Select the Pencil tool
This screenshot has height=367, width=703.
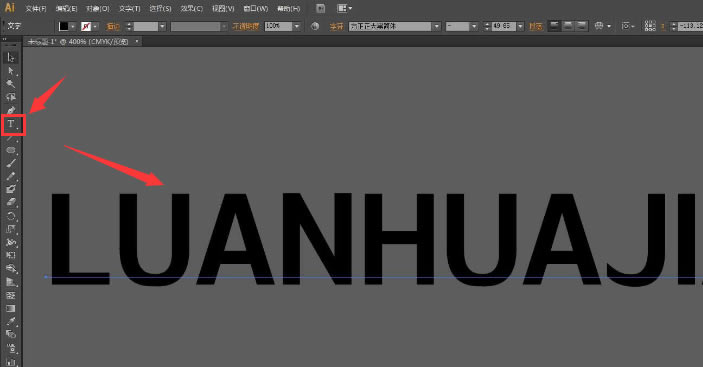click(x=11, y=176)
